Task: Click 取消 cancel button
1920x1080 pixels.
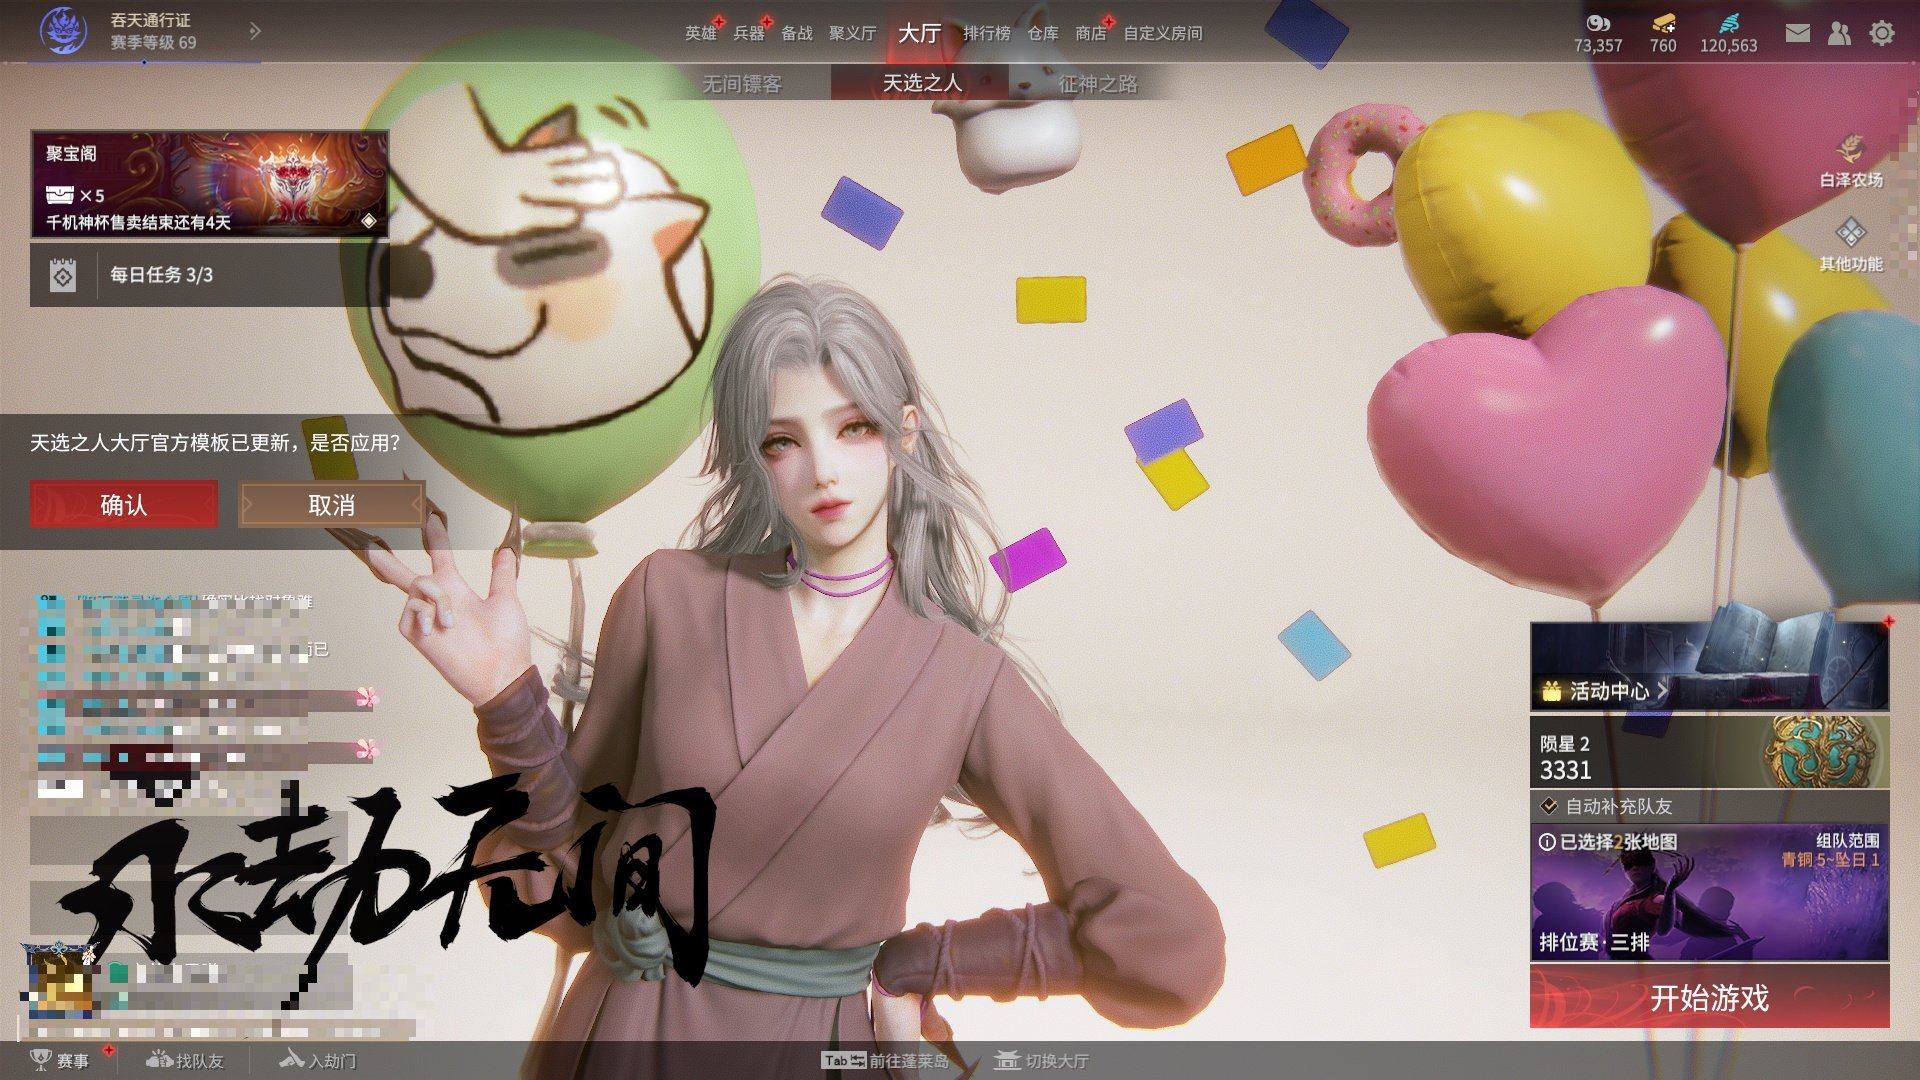Action: coord(331,504)
